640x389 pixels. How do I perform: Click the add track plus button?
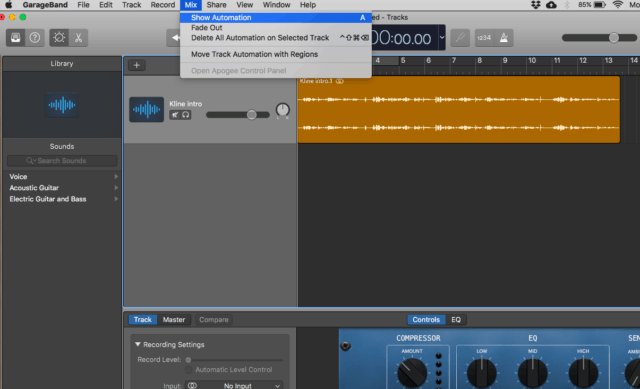click(x=137, y=65)
